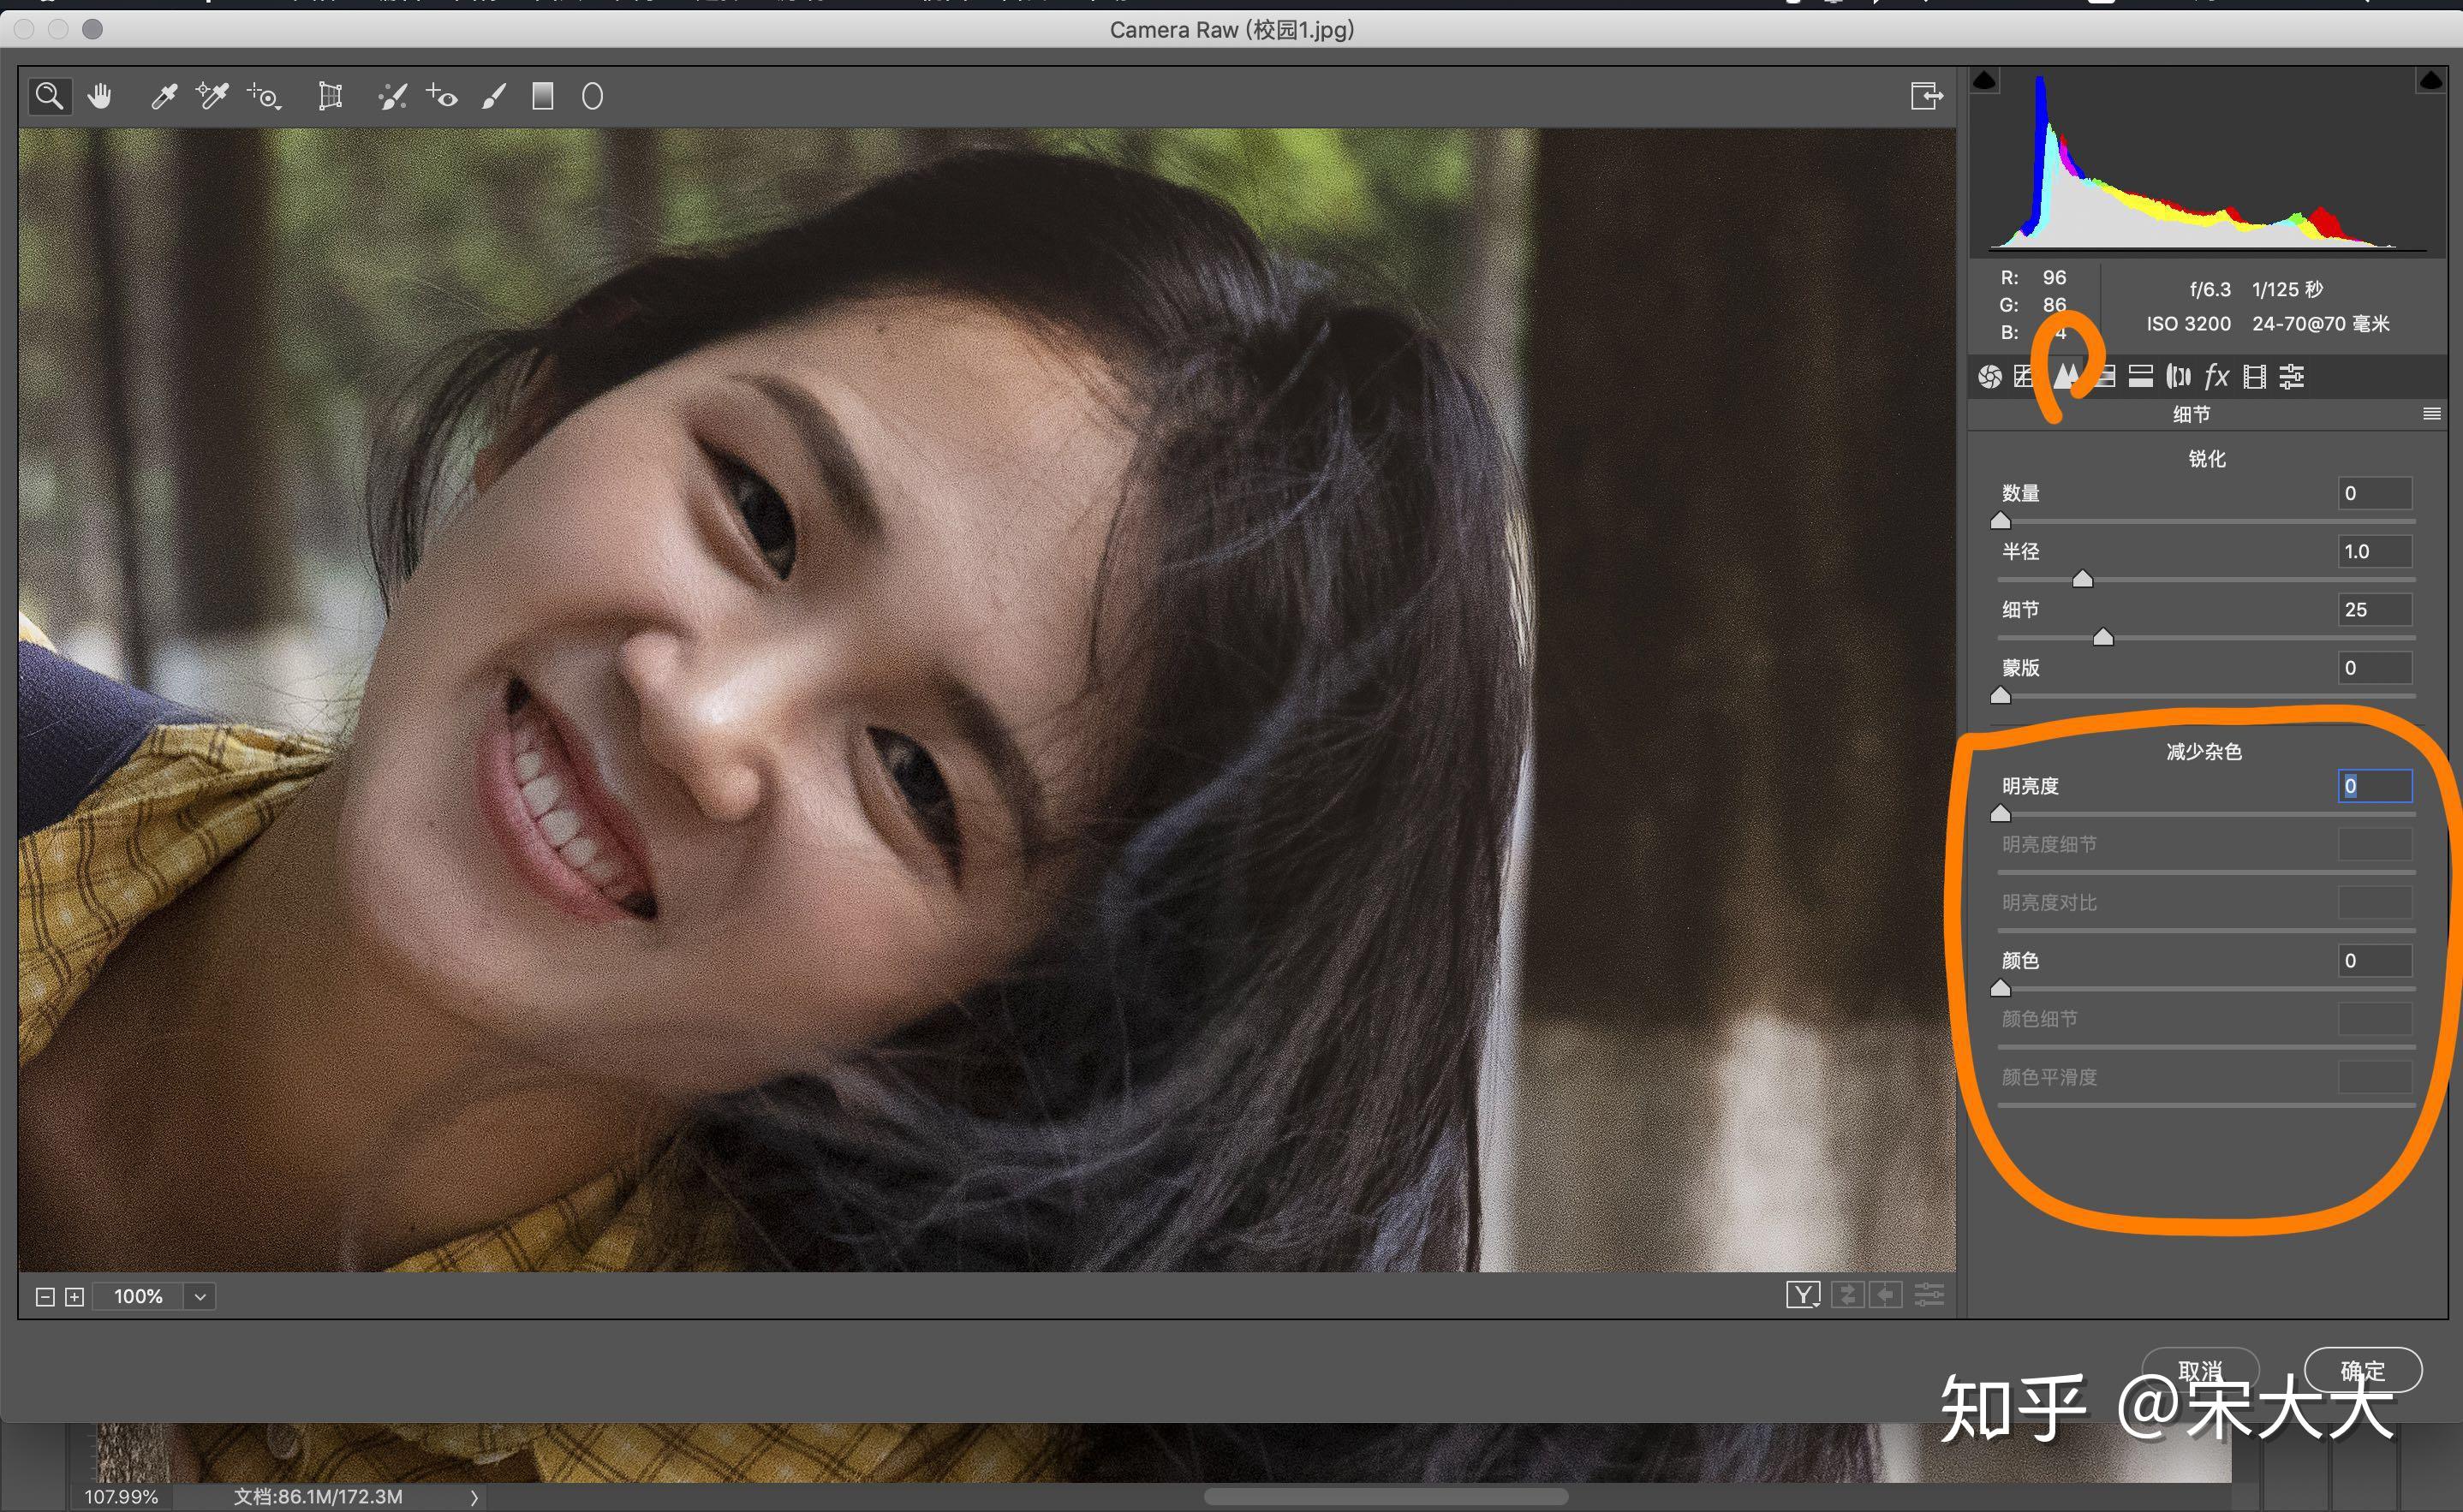
Task: Toggle highlight clipping warning in histogram
Action: [x=2430, y=81]
